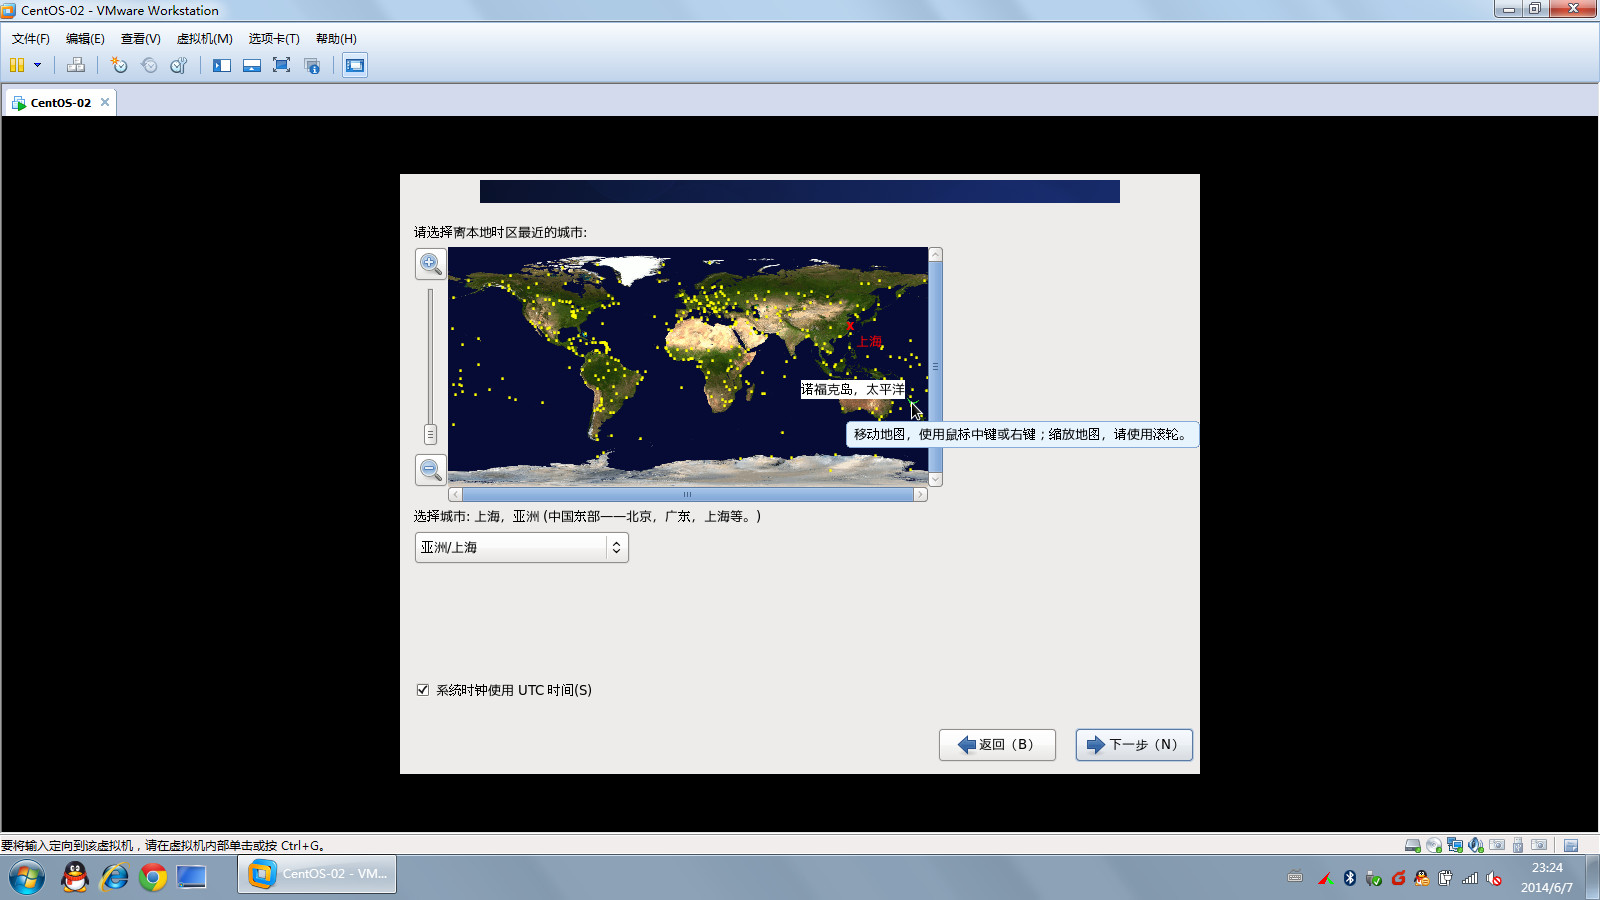Image resolution: width=1600 pixels, height=900 pixels.
Task: Click the 上海 label on the map
Action: [869, 341]
